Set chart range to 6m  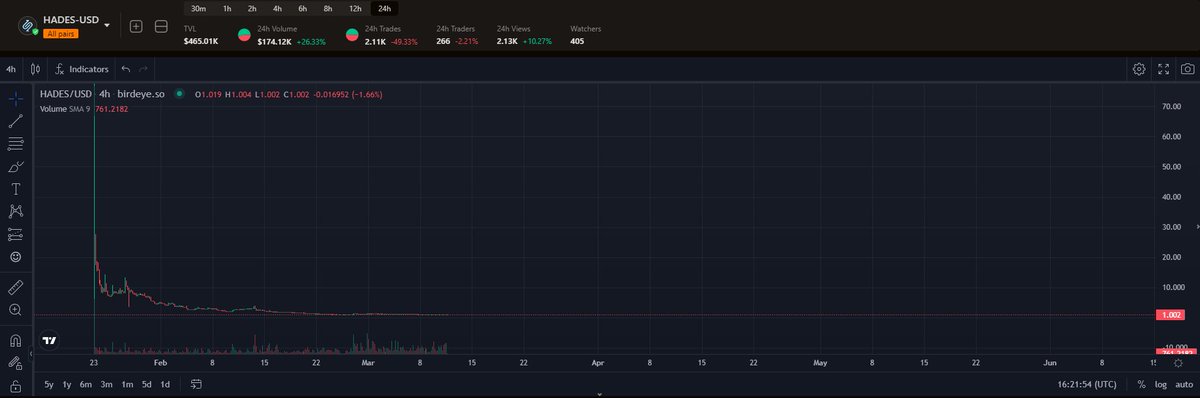click(x=86, y=384)
